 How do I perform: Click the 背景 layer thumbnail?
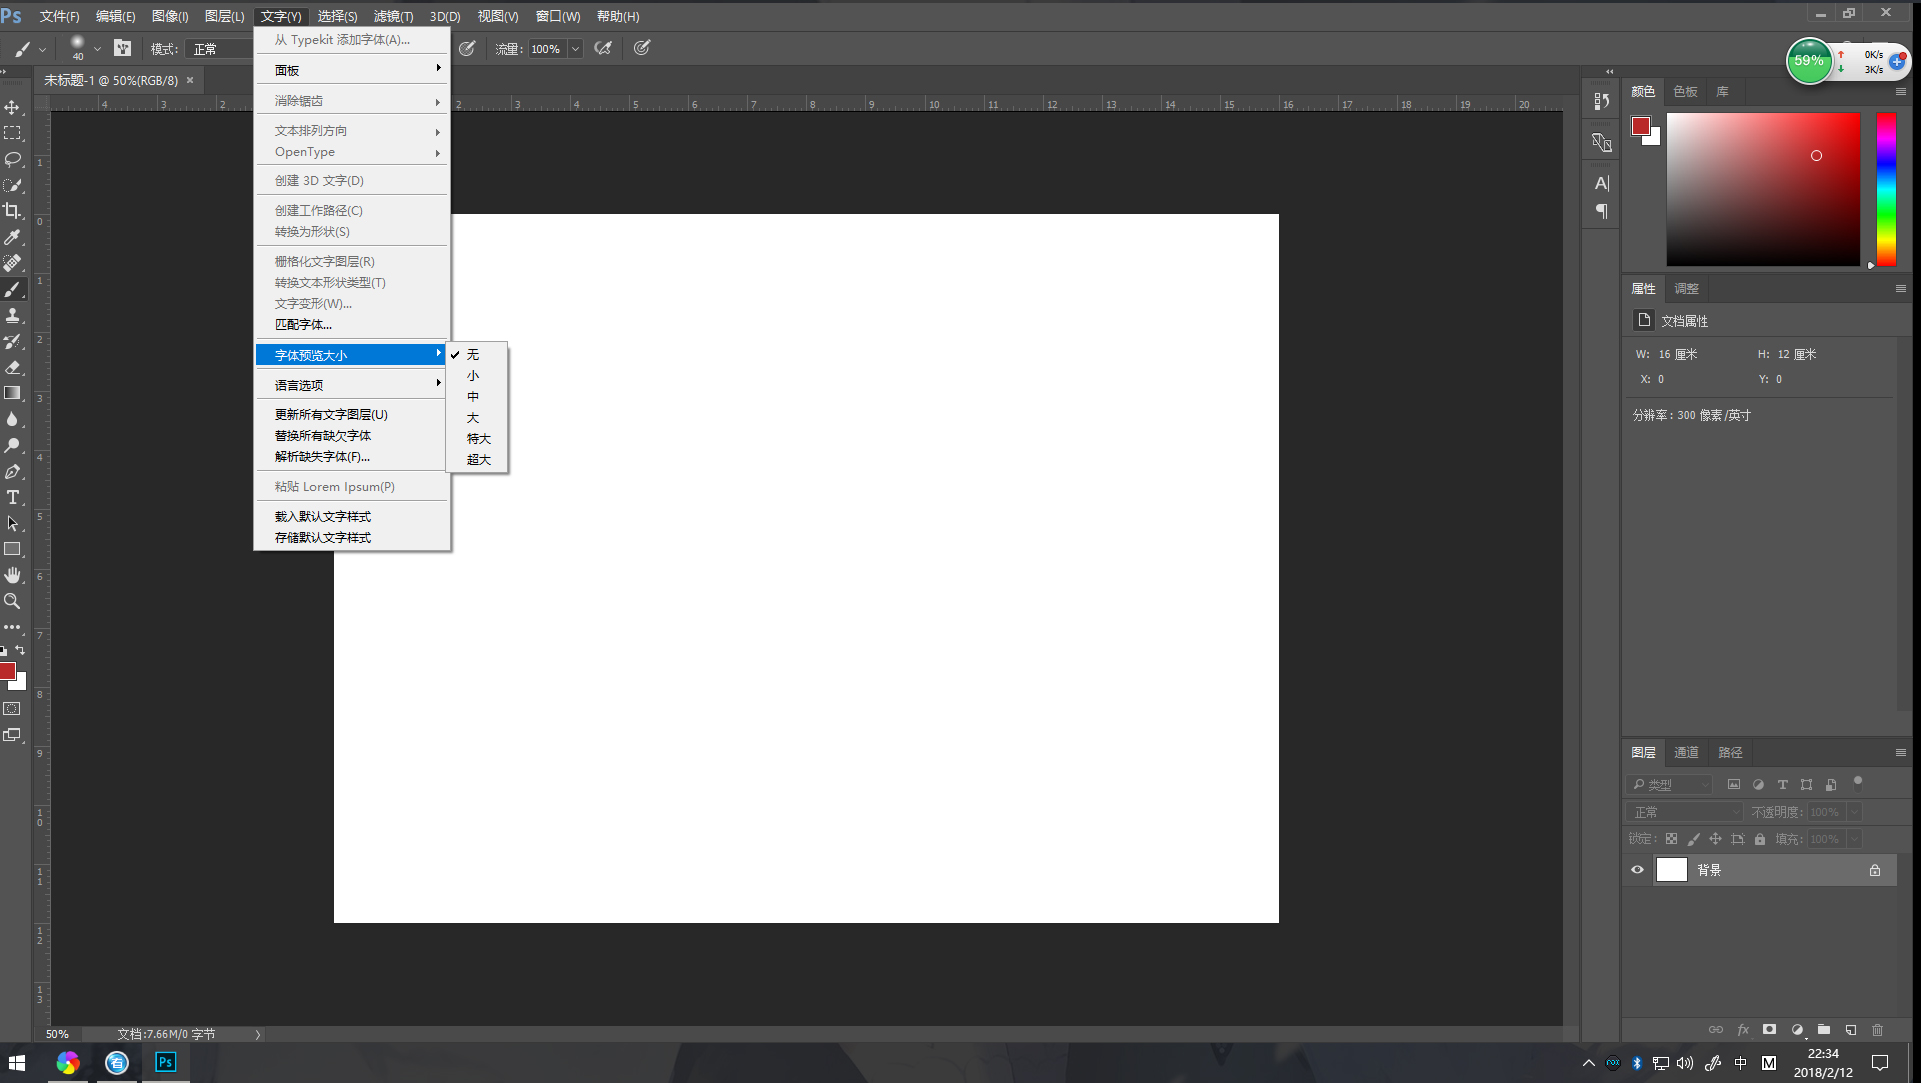pyautogui.click(x=1671, y=870)
